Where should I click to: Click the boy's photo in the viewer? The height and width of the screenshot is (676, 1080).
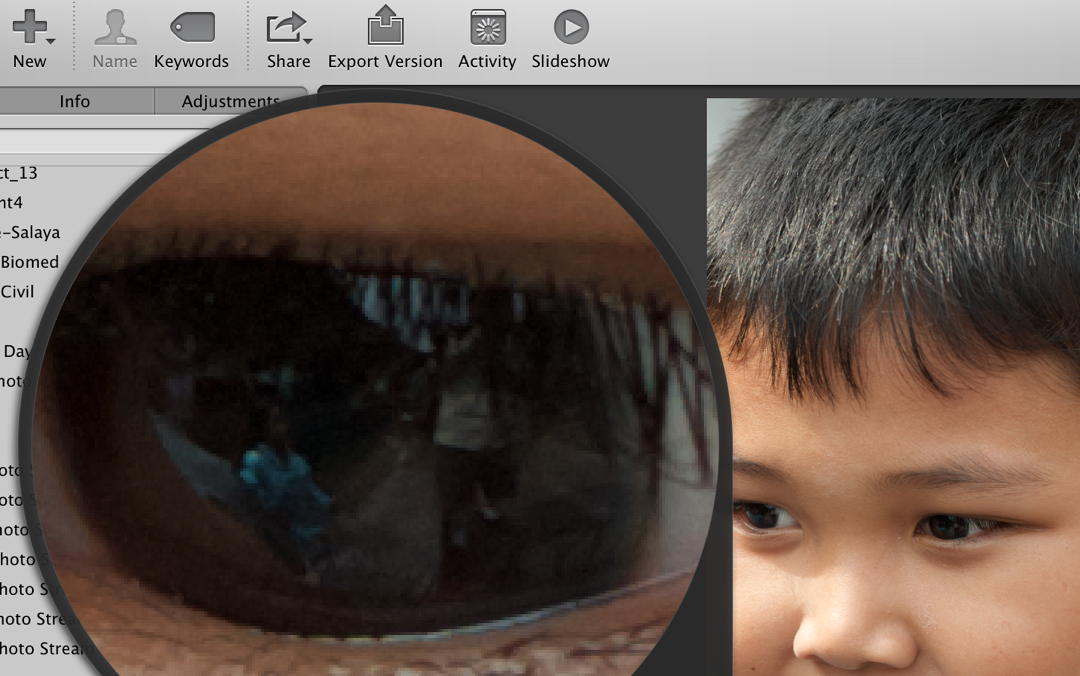[893, 387]
